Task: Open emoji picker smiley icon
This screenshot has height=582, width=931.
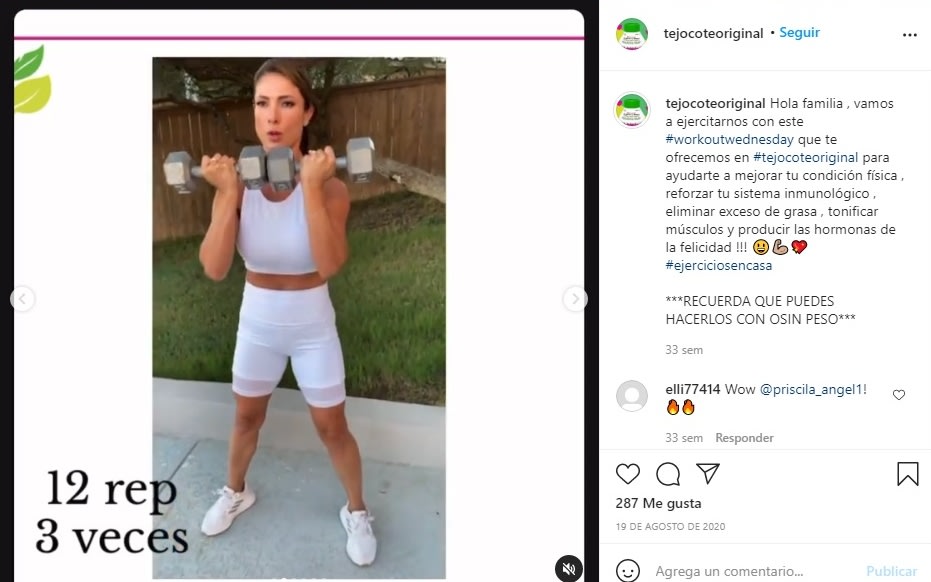Action: tap(628, 571)
